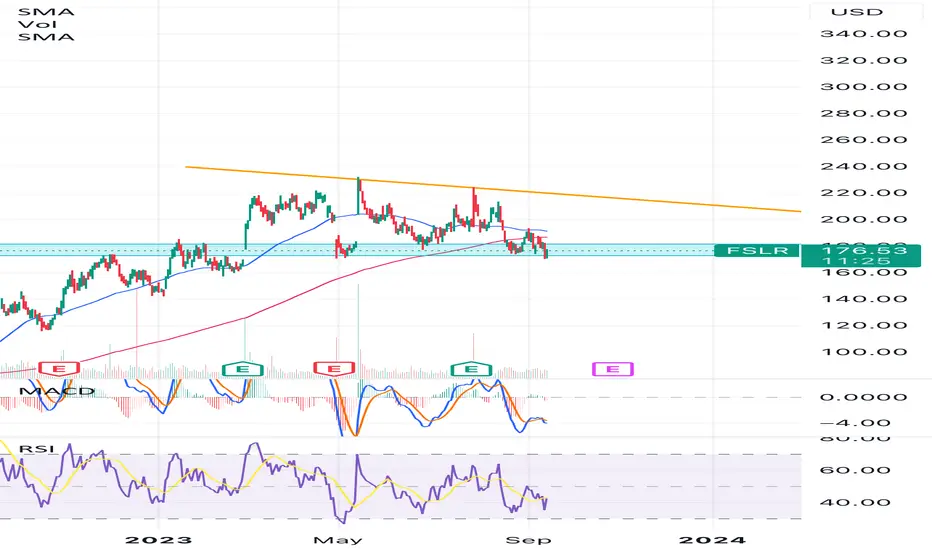Click the 200.00 price axis label
Viewport: 932px width, 550px height.
tap(864, 219)
